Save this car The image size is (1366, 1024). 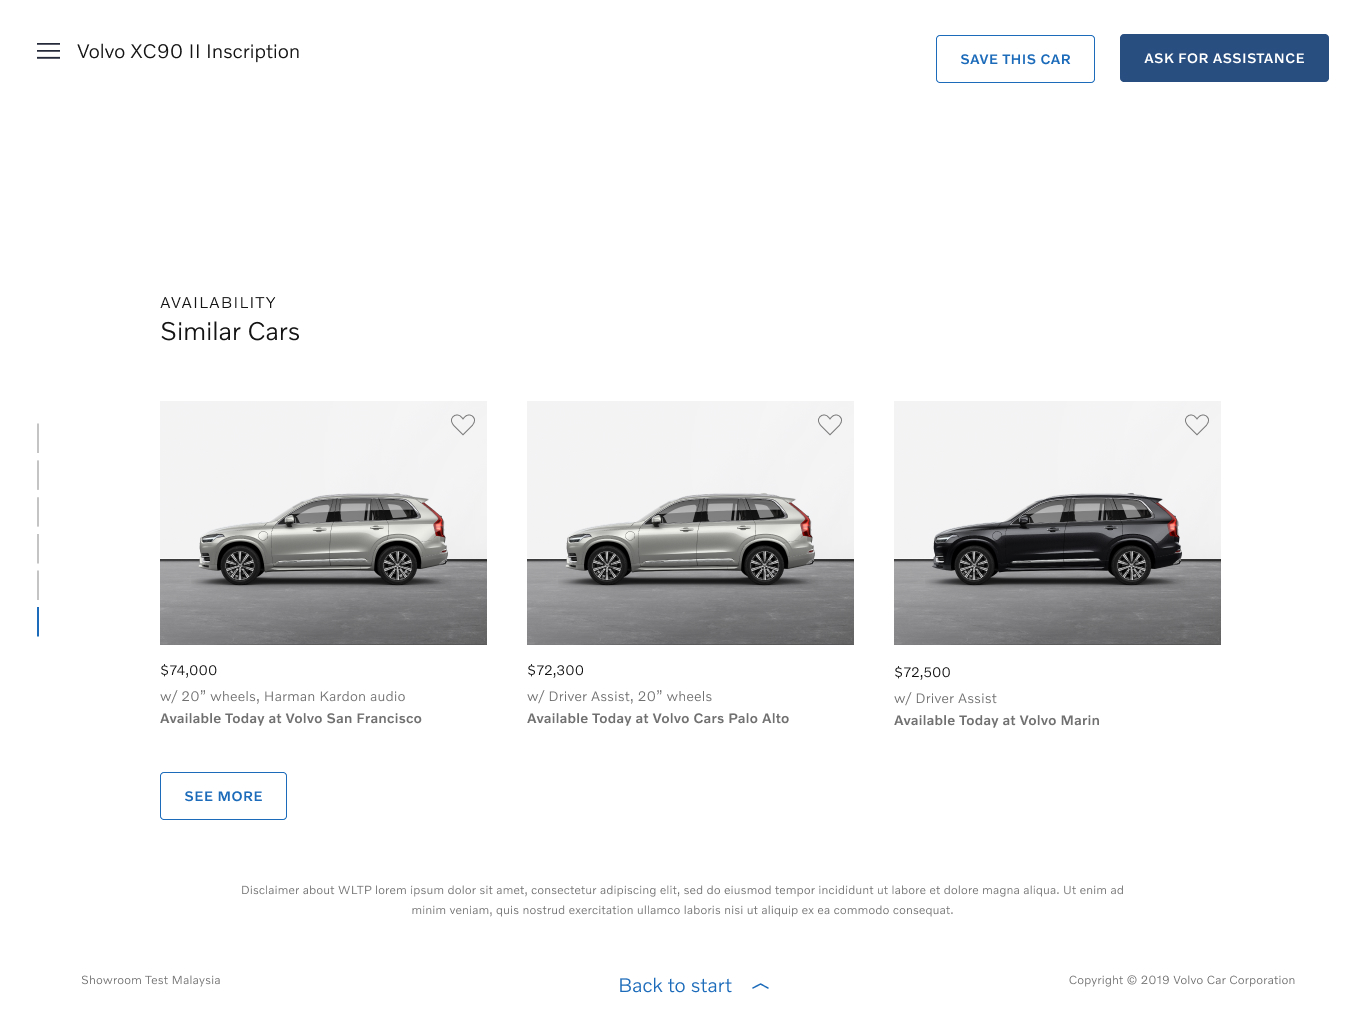point(1015,59)
